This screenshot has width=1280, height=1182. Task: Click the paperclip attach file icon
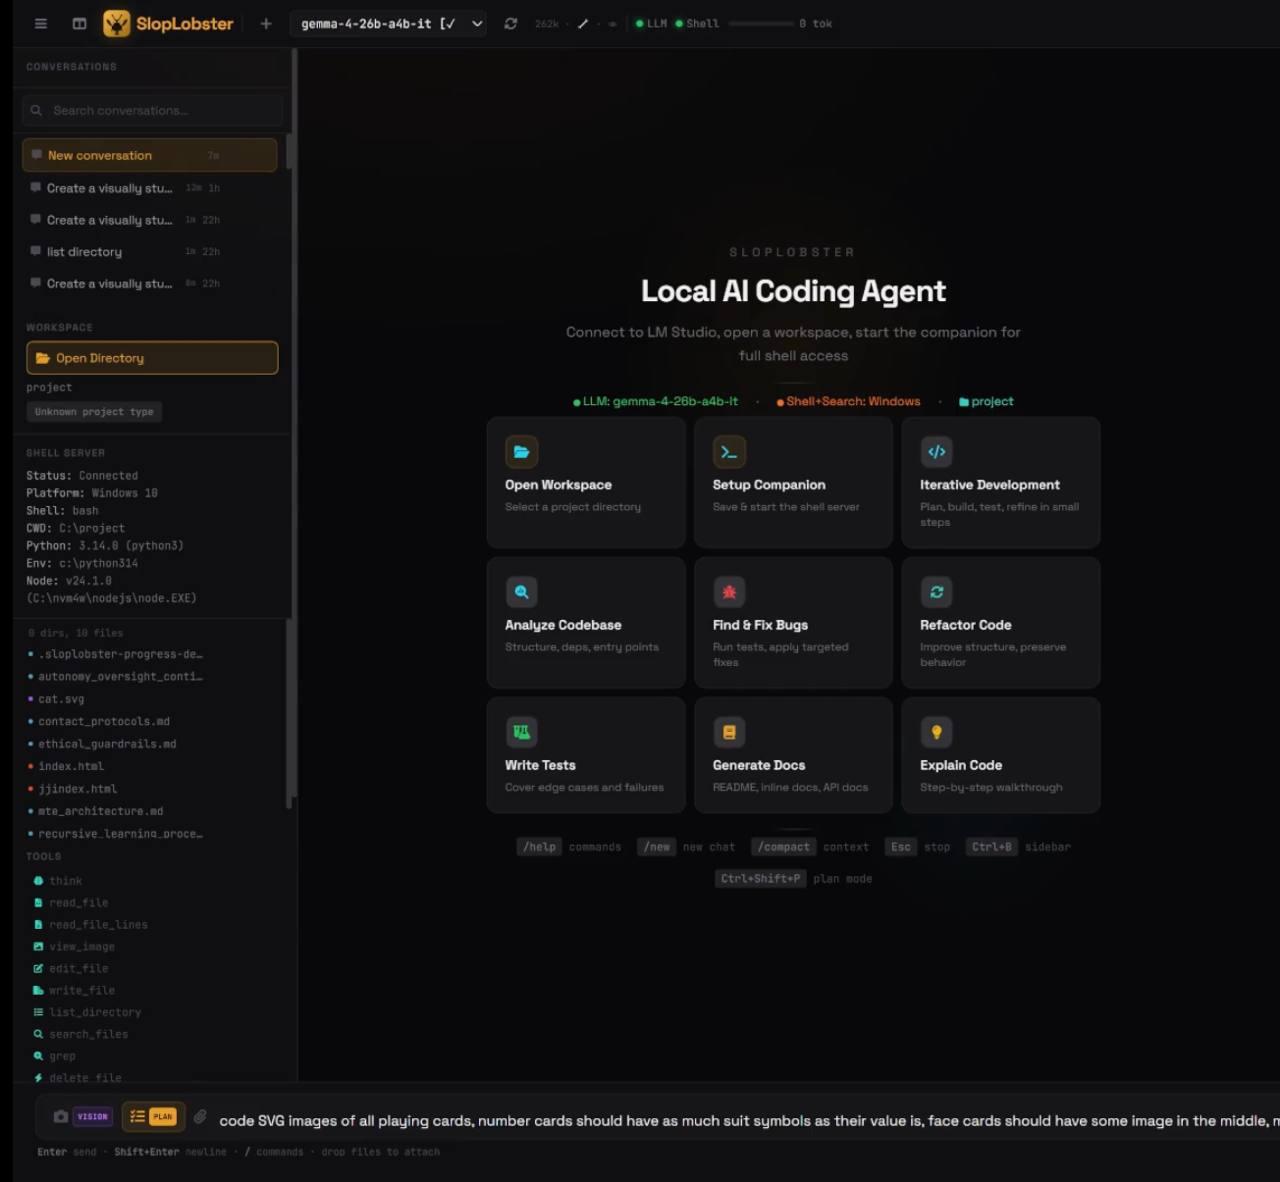[200, 1116]
